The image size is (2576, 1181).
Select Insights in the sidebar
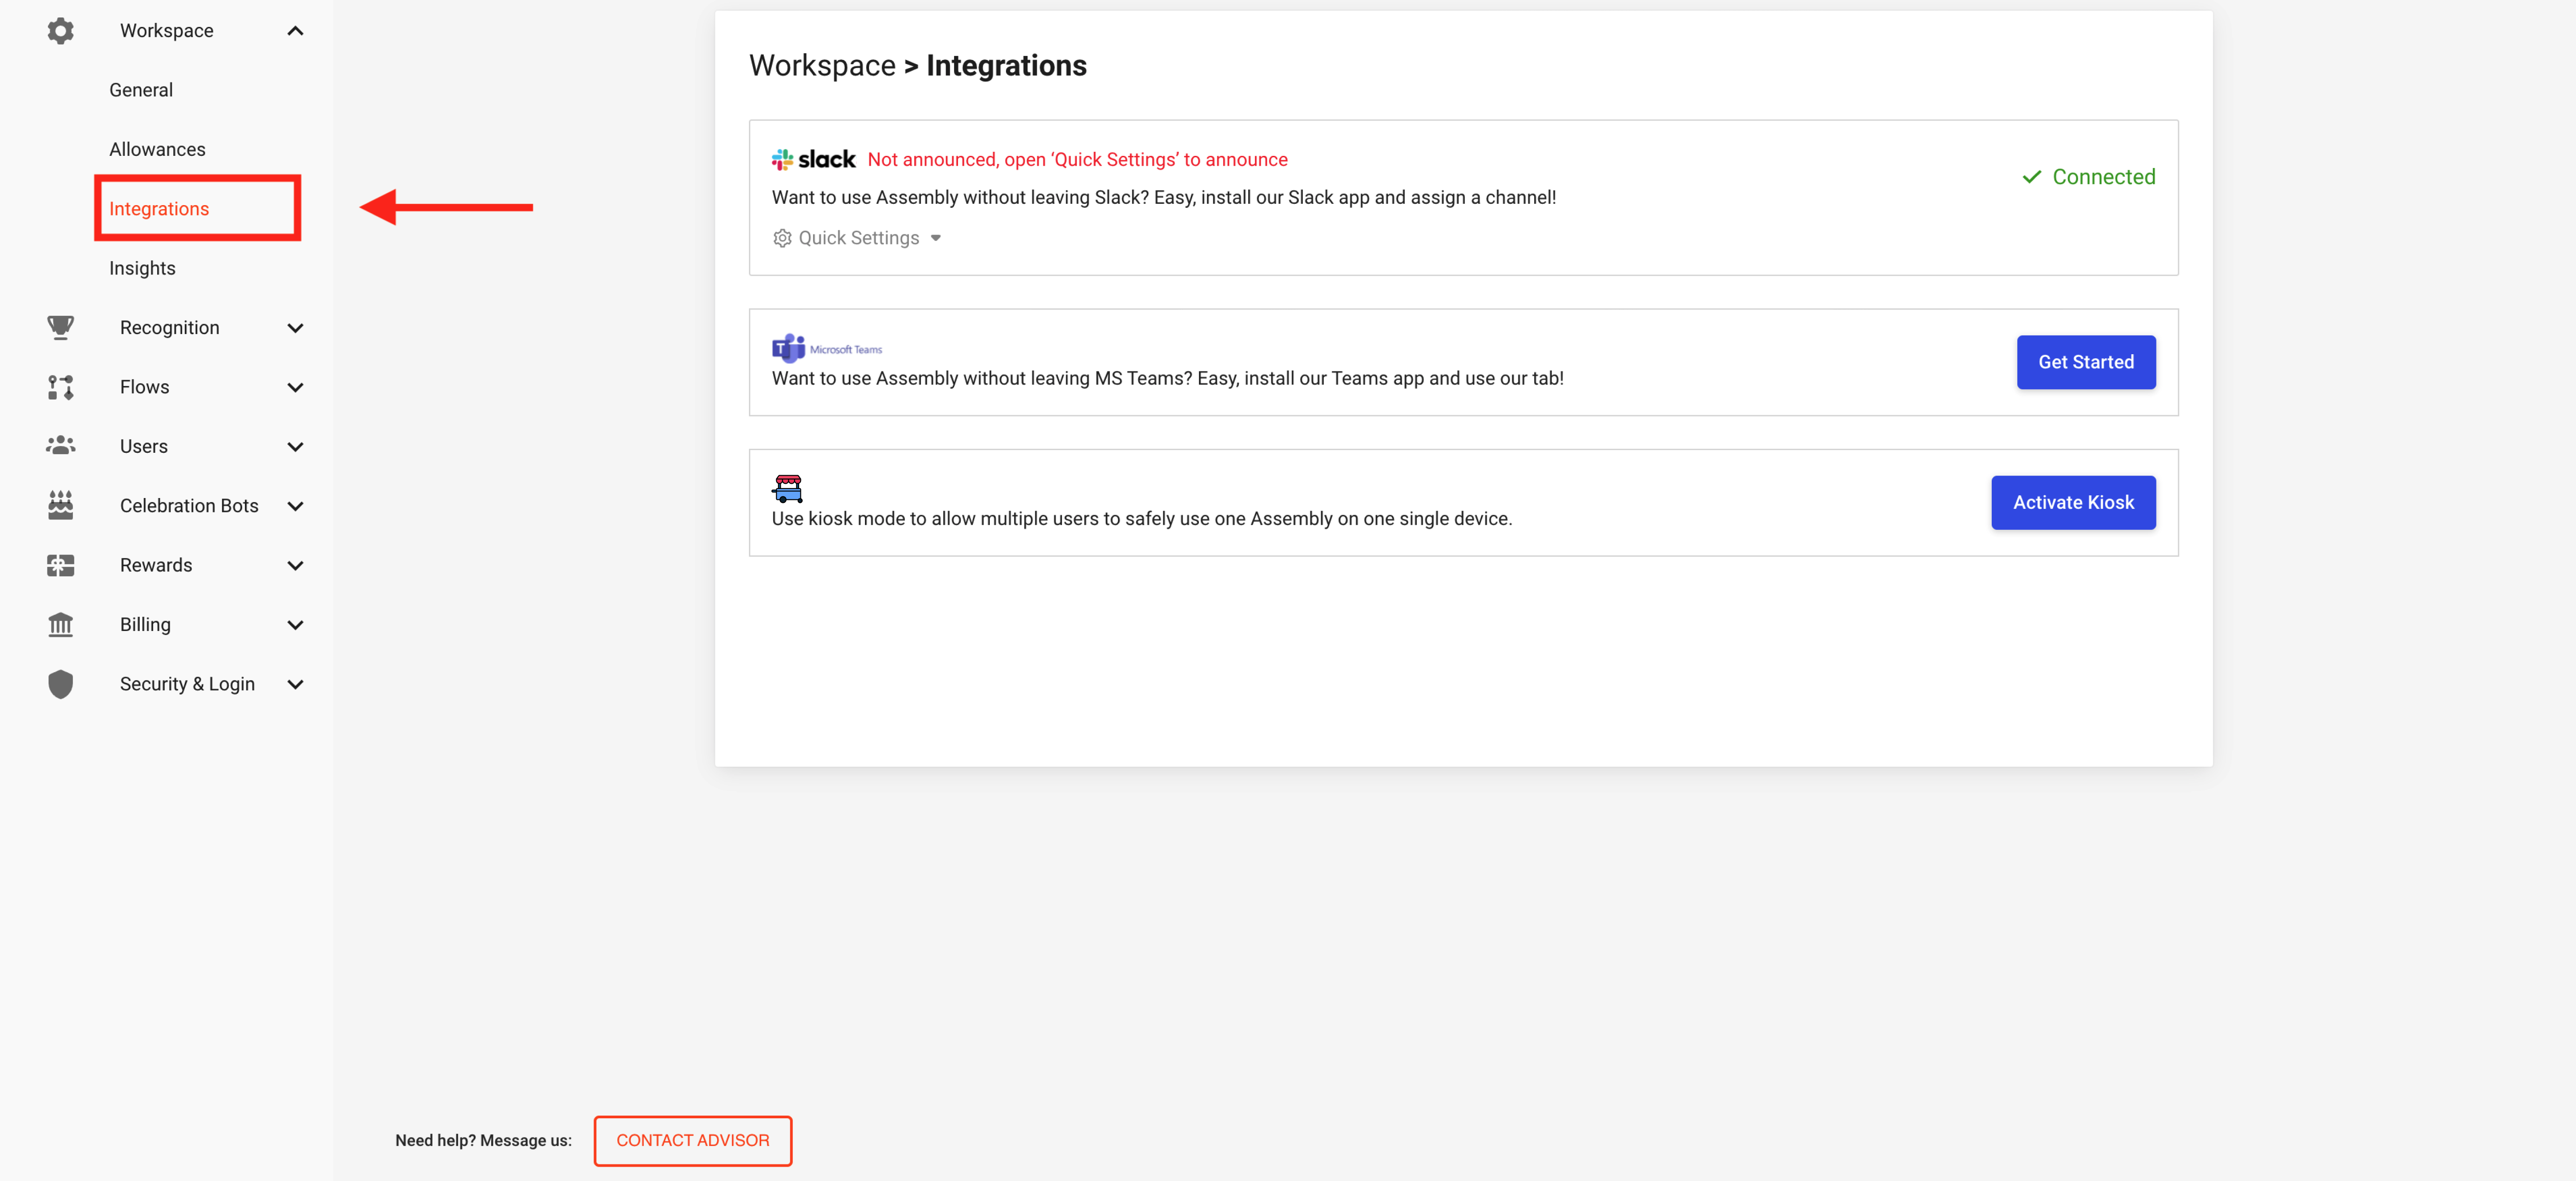click(142, 268)
